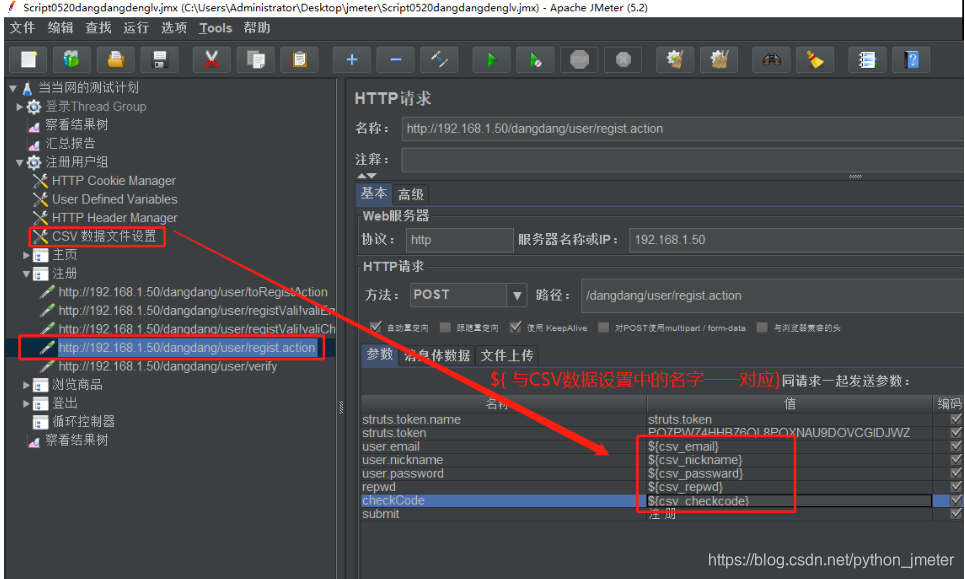Collapse all with the minus icon
Image resolution: width=965 pixels, height=579 pixels.
click(396, 60)
